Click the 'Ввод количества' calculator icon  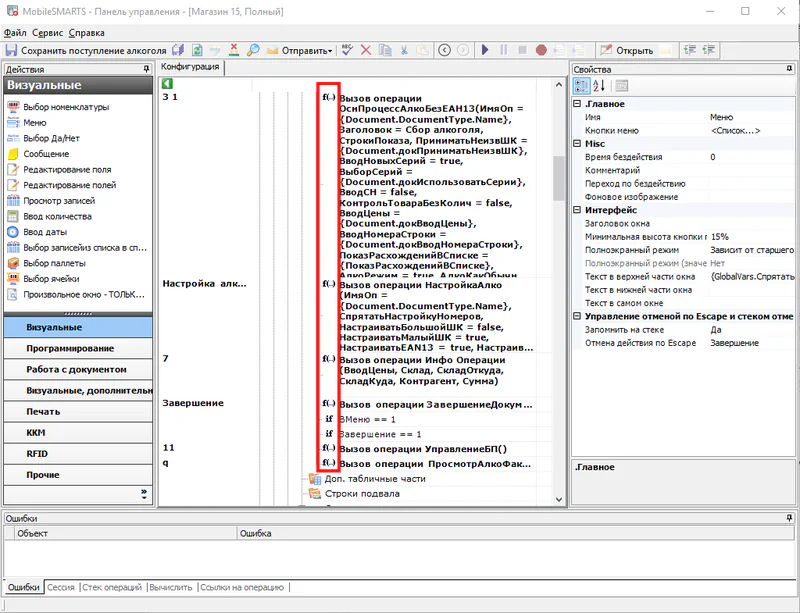13,216
